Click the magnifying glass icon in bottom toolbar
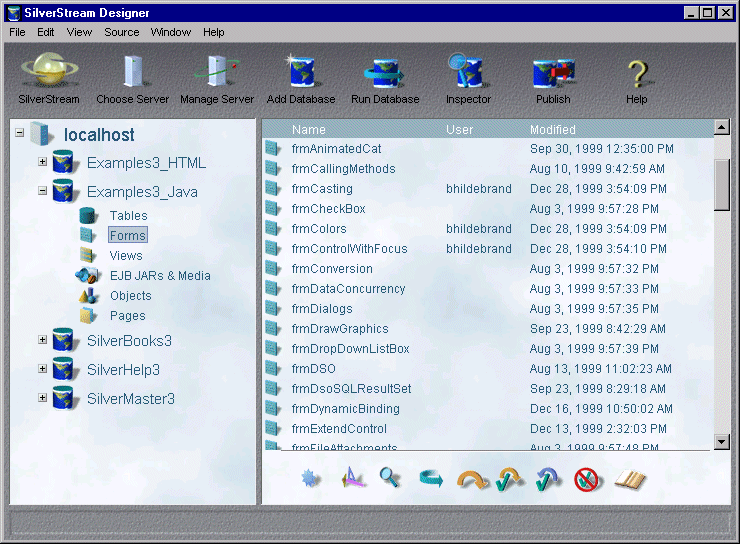Screen dimensions: 740x544 click(x=390, y=477)
